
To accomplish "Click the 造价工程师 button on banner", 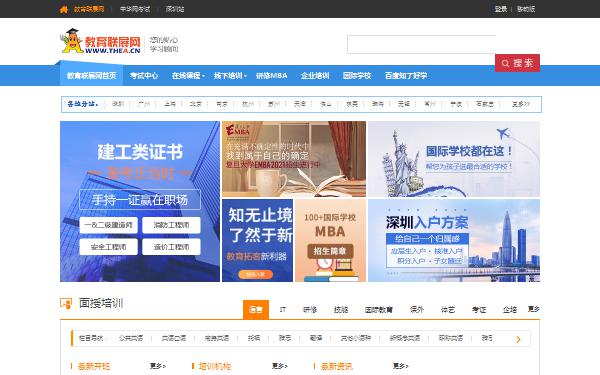I will pos(171,247).
